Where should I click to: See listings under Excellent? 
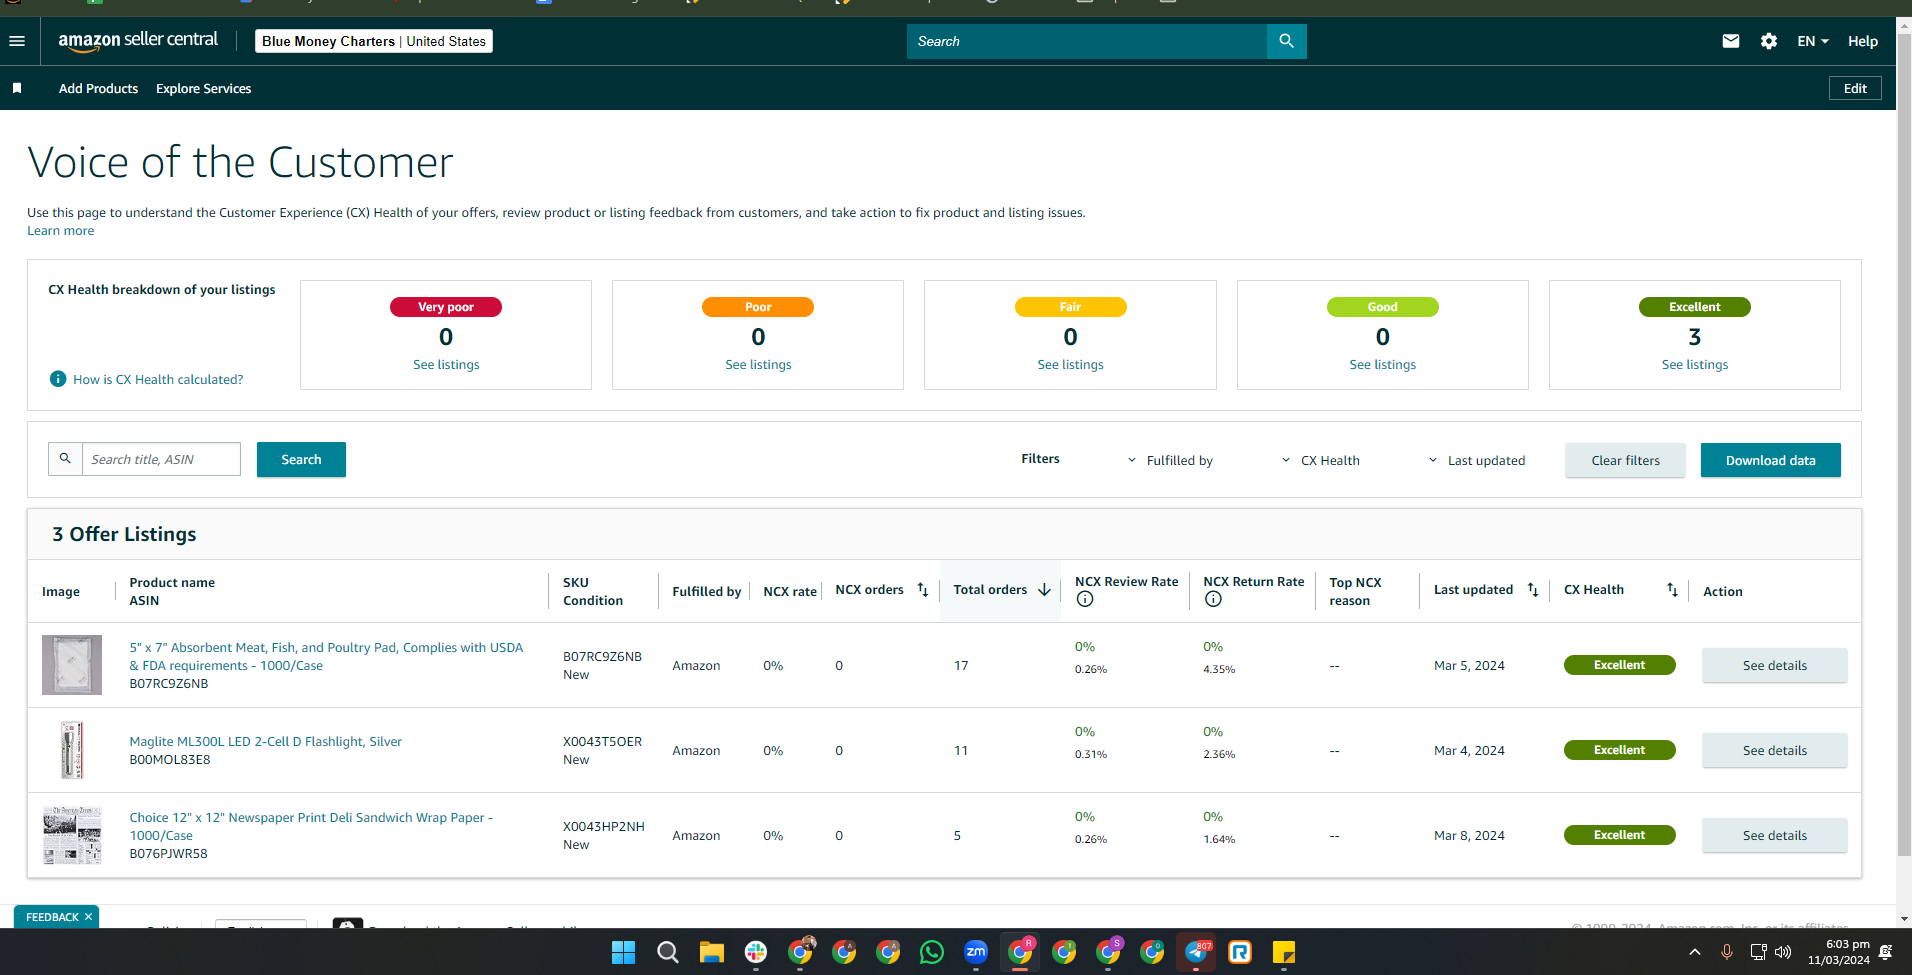point(1694,365)
